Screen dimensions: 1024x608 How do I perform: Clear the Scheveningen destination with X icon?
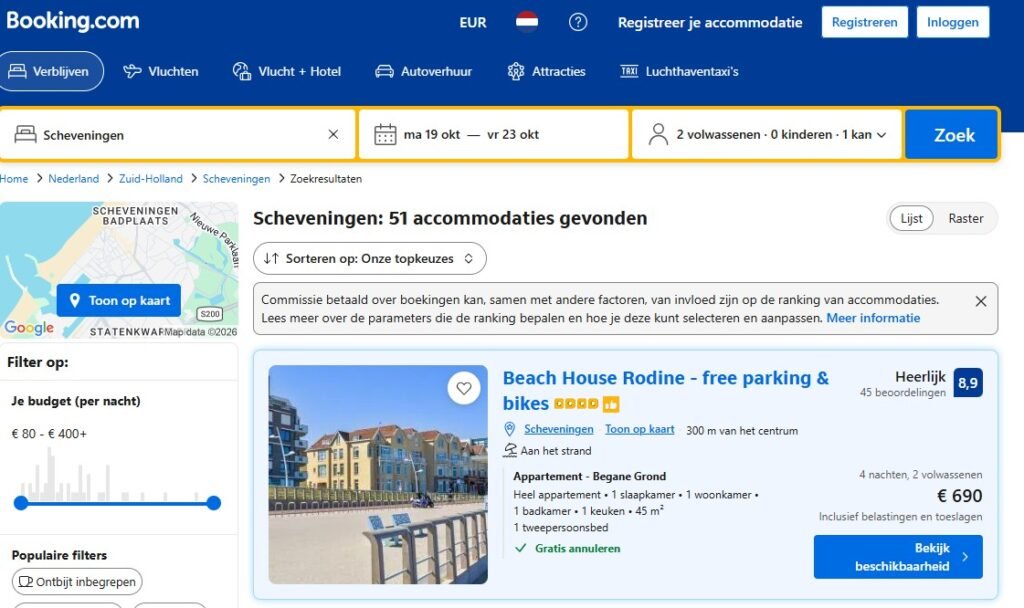pyautogui.click(x=333, y=134)
